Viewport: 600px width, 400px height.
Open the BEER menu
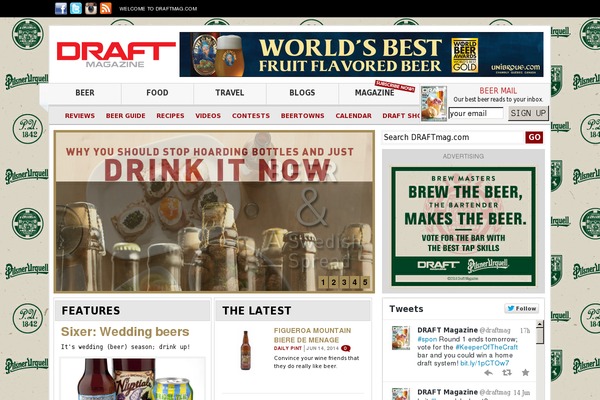pyautogui.click(x=85, y=93)
